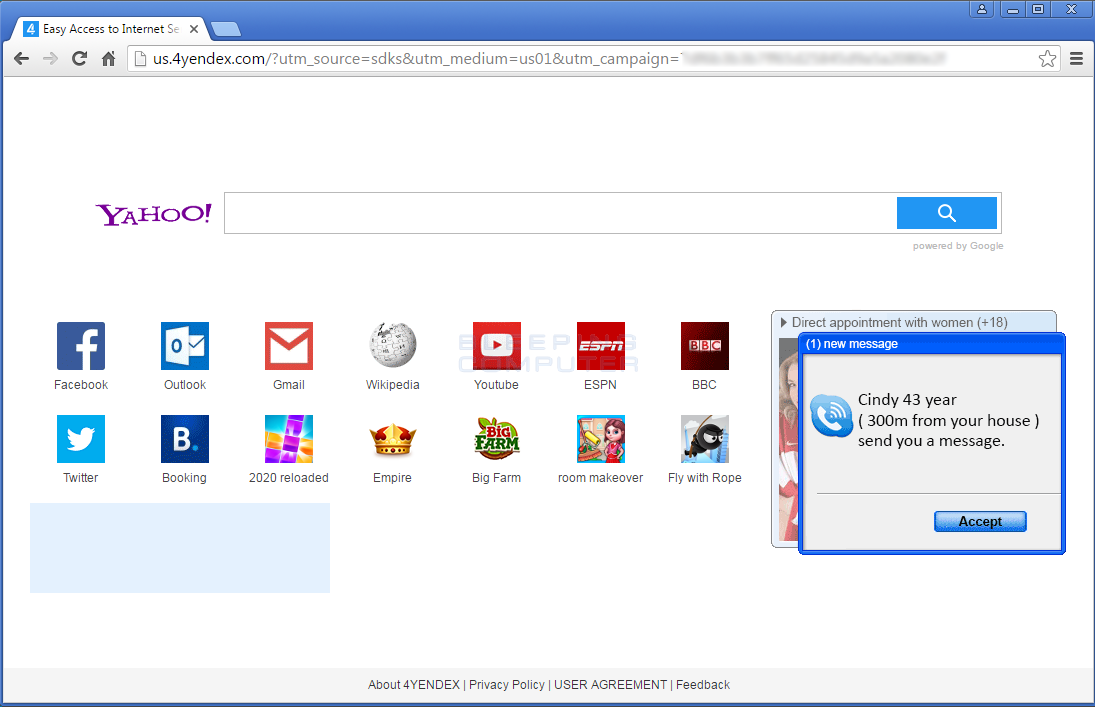Open the Twitter bird icon

81,439
